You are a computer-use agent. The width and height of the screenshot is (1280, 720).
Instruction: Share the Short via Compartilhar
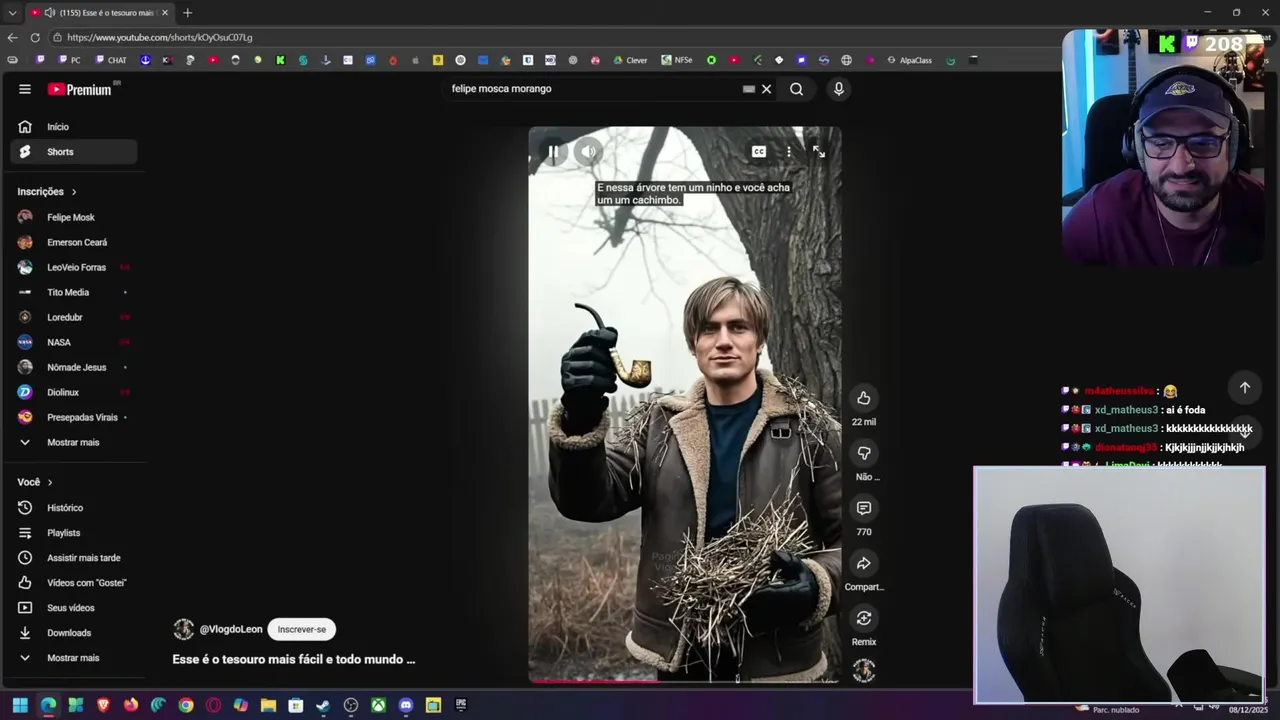(x=864, y=563)
